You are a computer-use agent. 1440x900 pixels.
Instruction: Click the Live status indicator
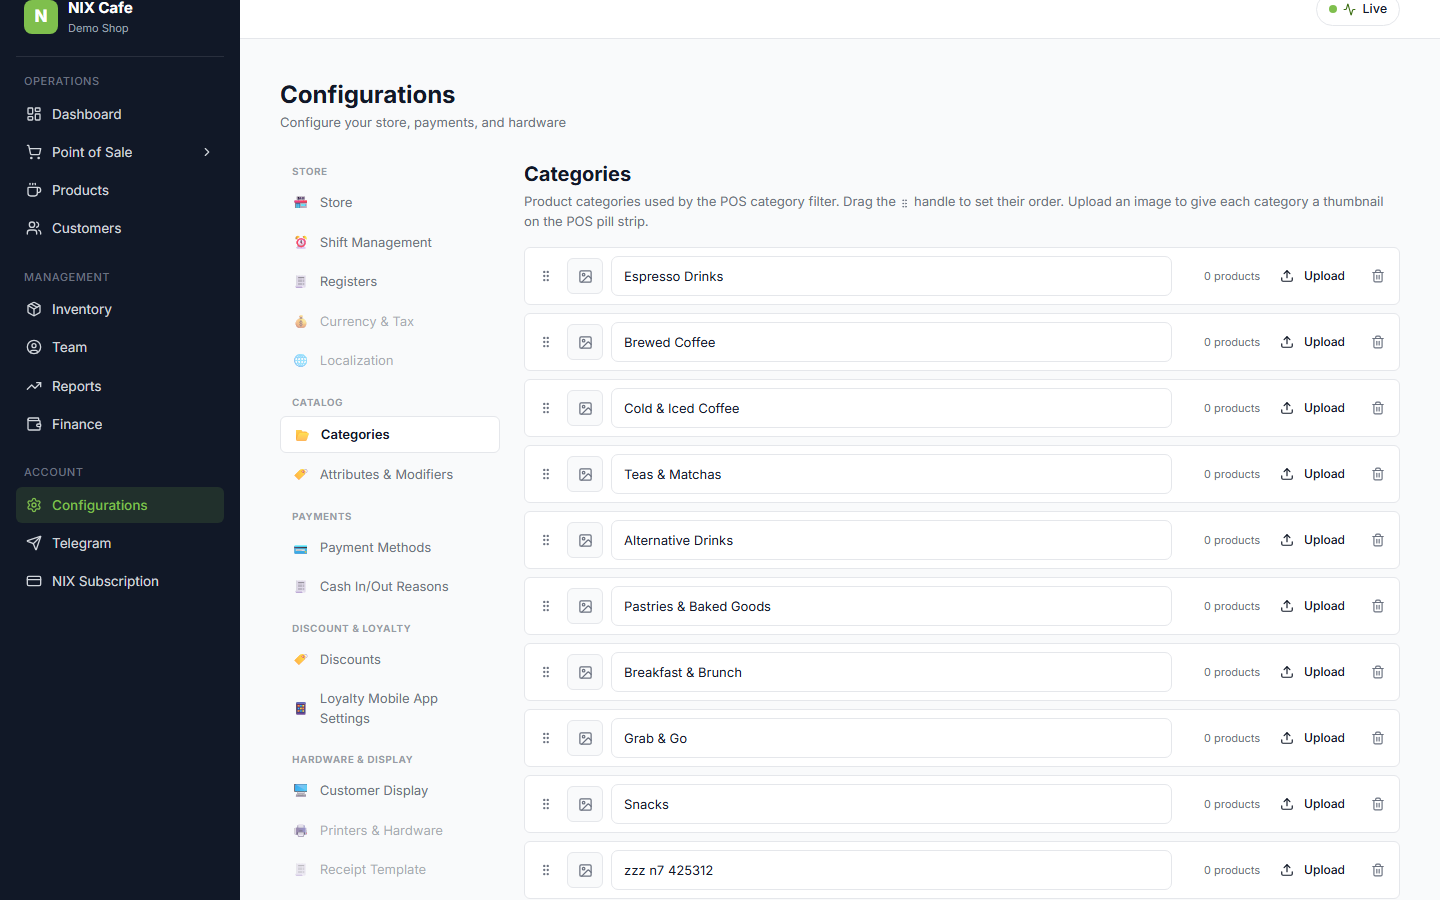(x=1357, y=9)
